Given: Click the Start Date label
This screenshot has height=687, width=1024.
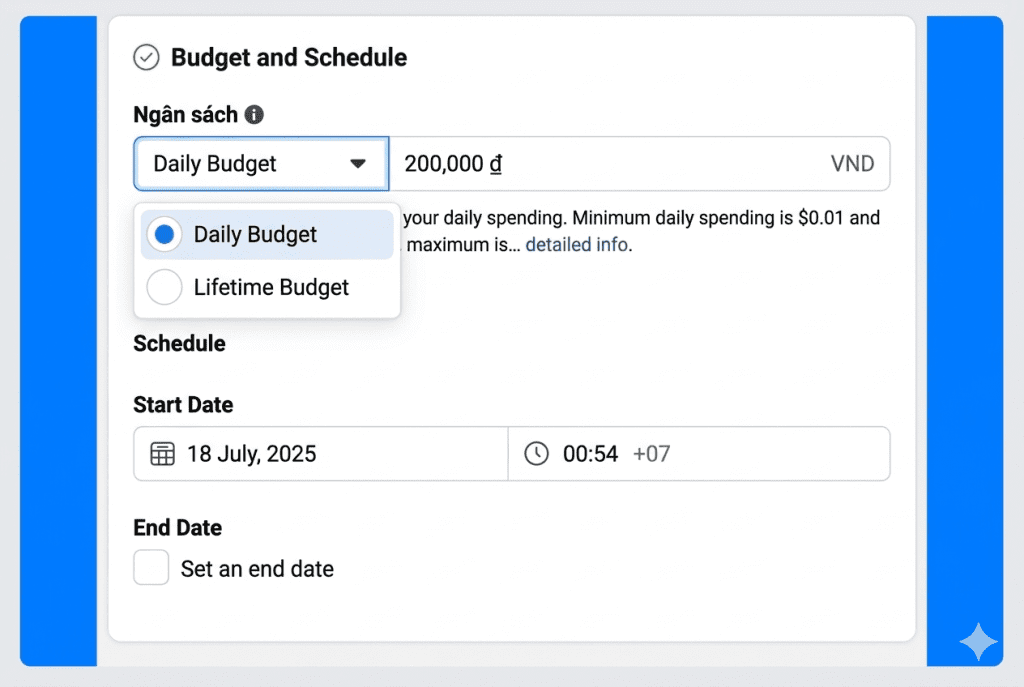Looking at the screenshot, I should pyautogui.click(x=184, y=405).
